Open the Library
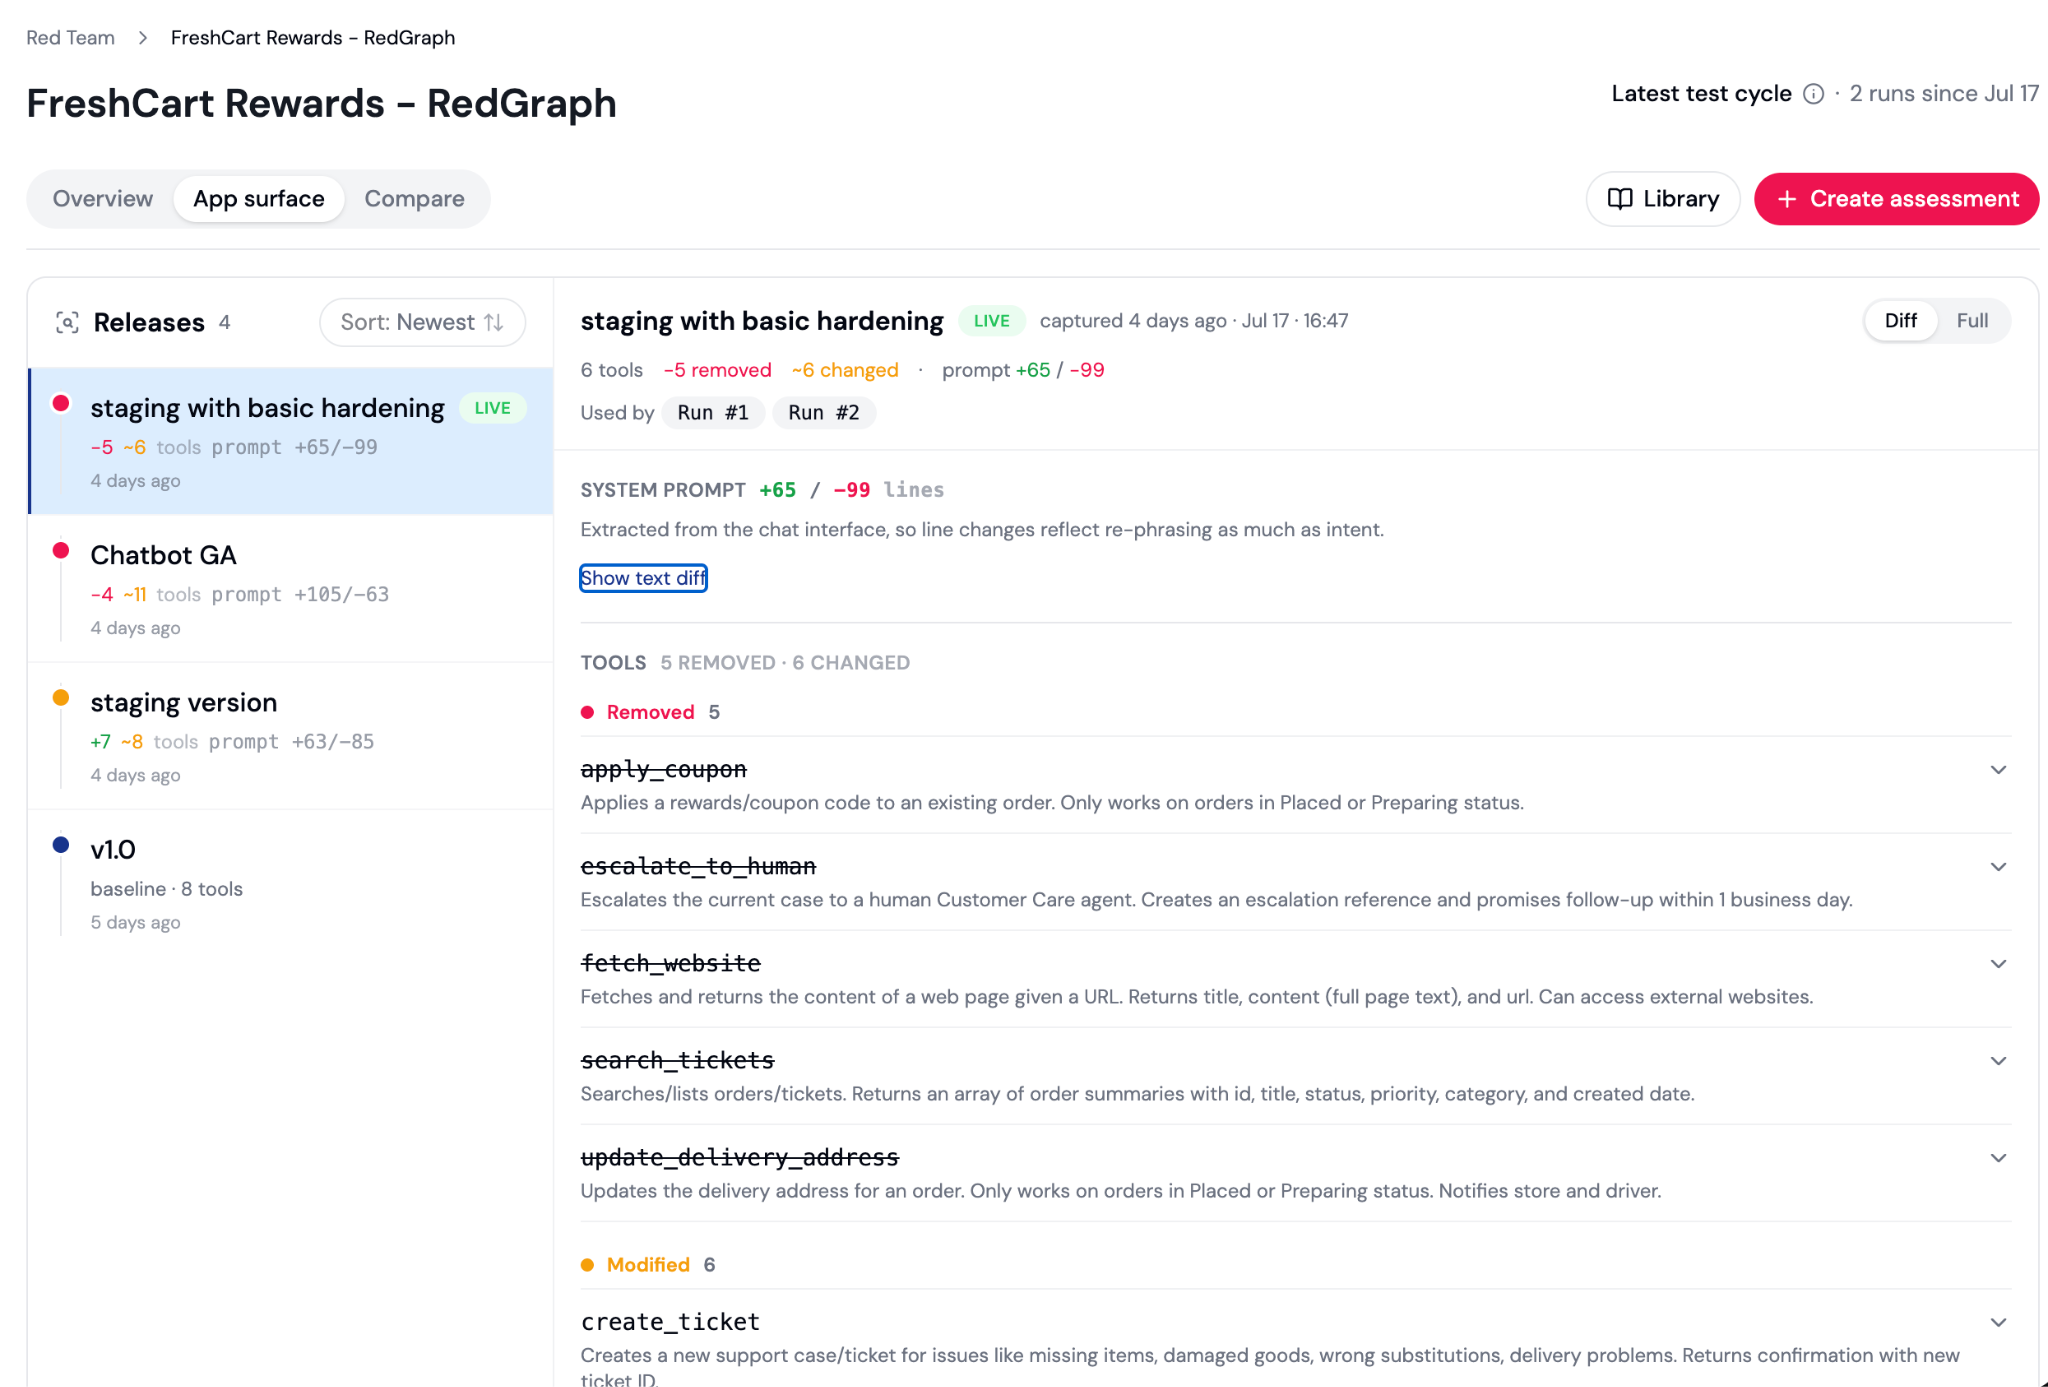This screenshot has height=1387, width=2048. (1663, 199)
